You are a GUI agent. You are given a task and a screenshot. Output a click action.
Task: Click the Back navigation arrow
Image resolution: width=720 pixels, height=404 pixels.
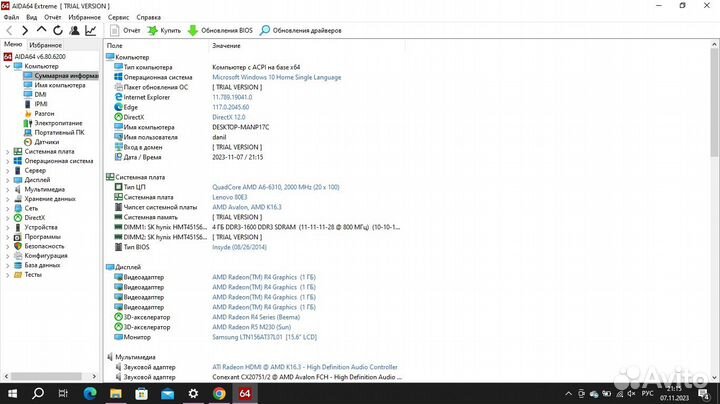(x=9, y=30)
